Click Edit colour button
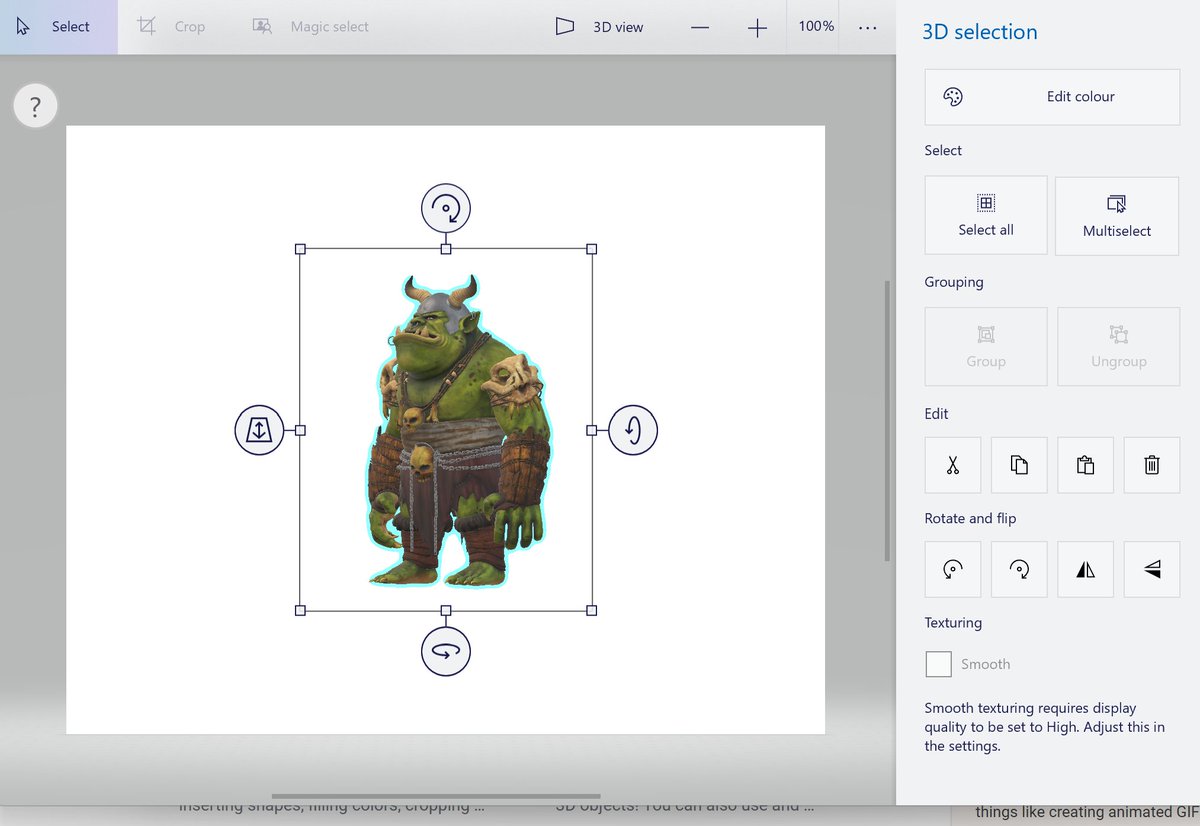The width and height of the screenshot is (1200, 826). coord(1052,97)
